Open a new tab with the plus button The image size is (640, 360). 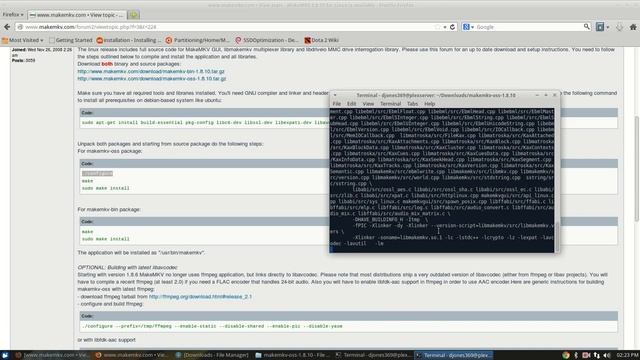[133, 15]
